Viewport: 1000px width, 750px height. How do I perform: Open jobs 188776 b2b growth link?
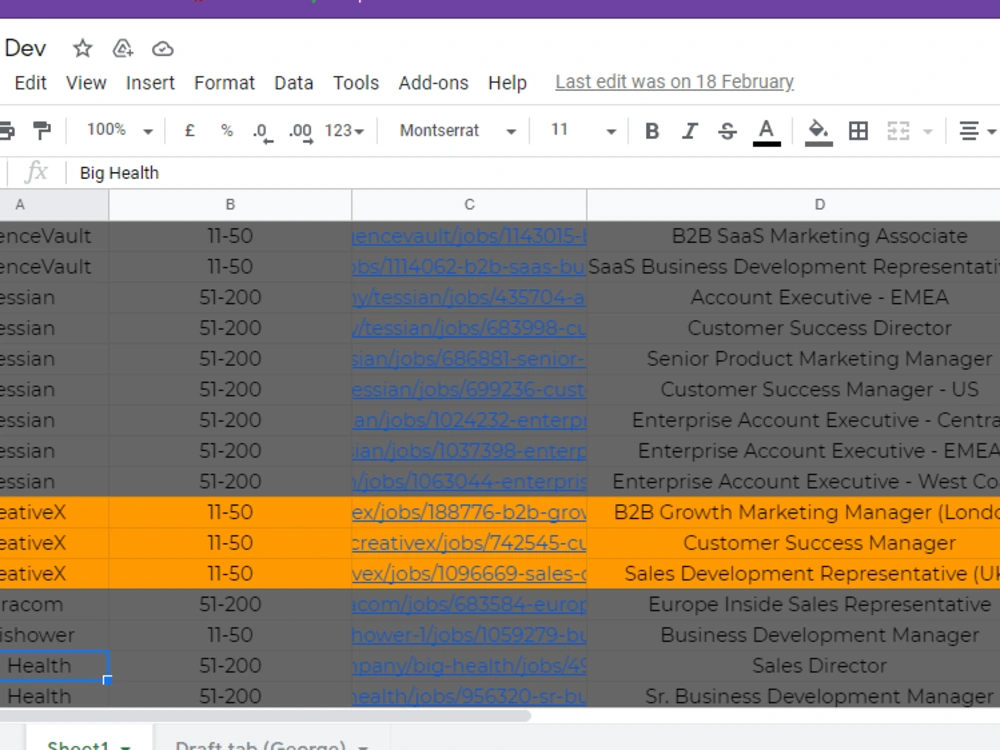click(x=469, y=512)
